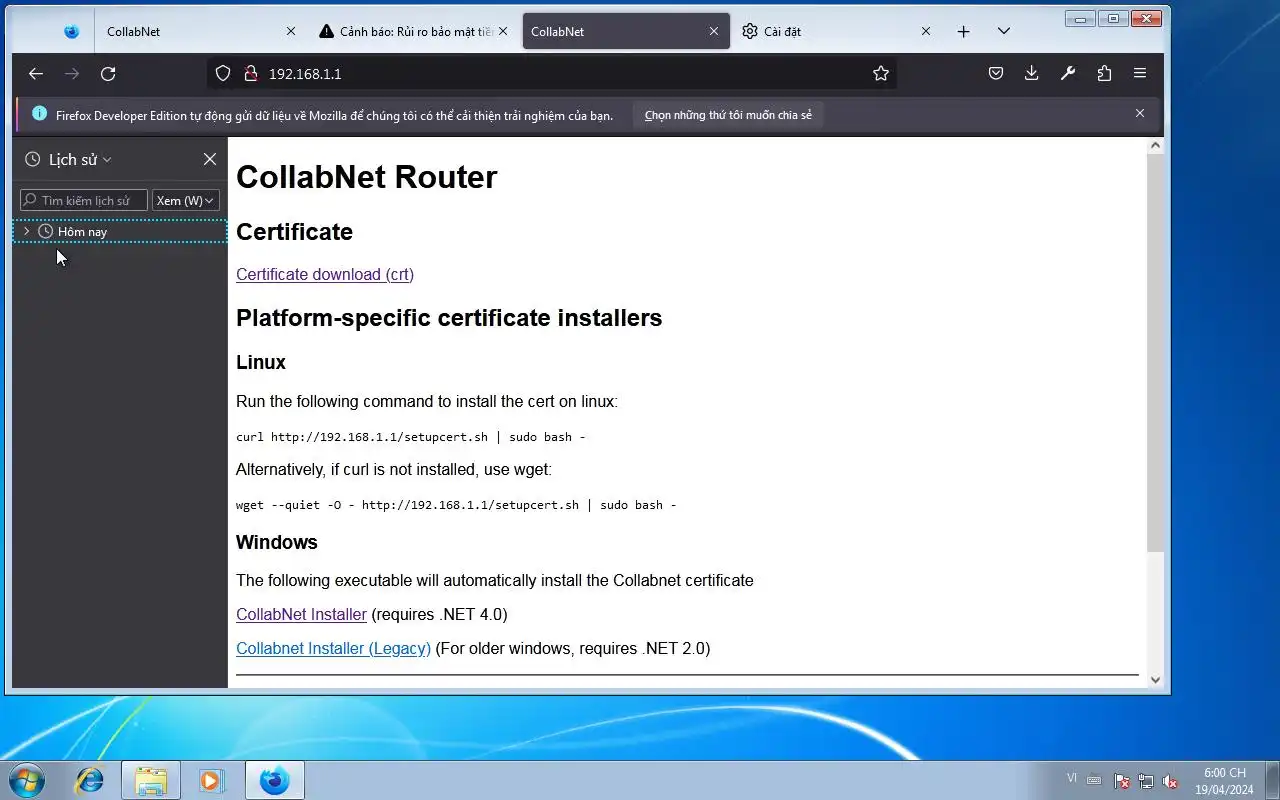Open Certificate download (crt) link
Screen dimensions: 1280x800
(x=325, y=274)
